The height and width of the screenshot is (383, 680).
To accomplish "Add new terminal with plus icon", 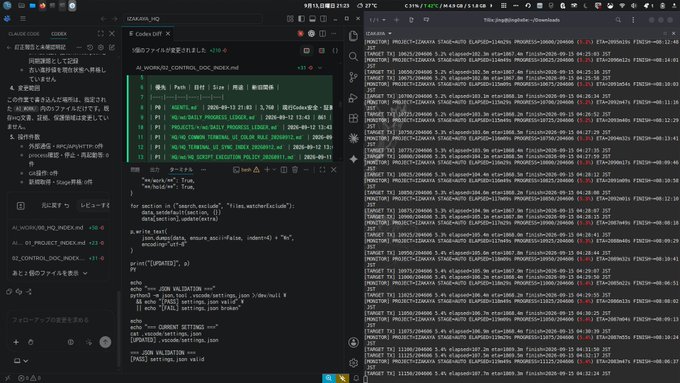I will point(267,170).
